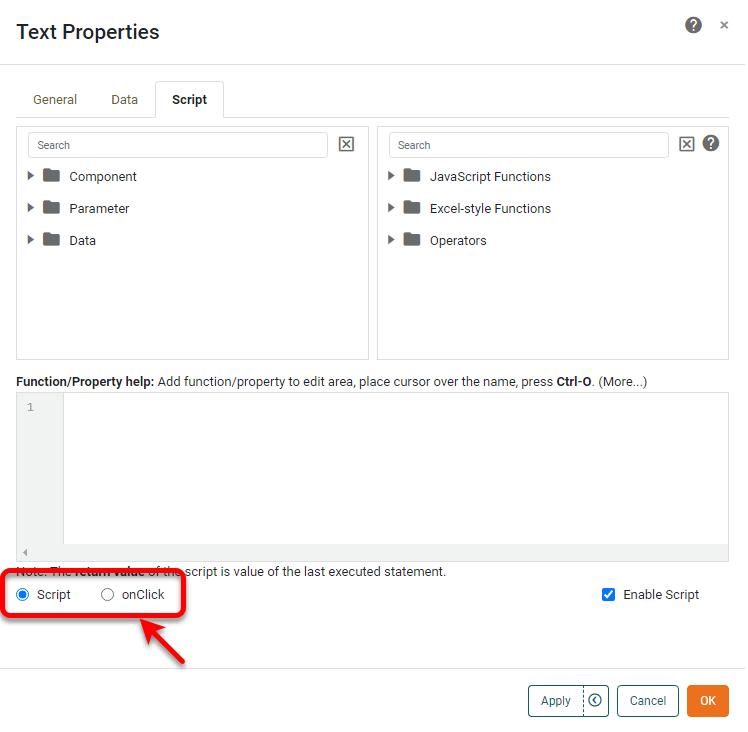Click the help question mark in the dialog header

(693, 25)
